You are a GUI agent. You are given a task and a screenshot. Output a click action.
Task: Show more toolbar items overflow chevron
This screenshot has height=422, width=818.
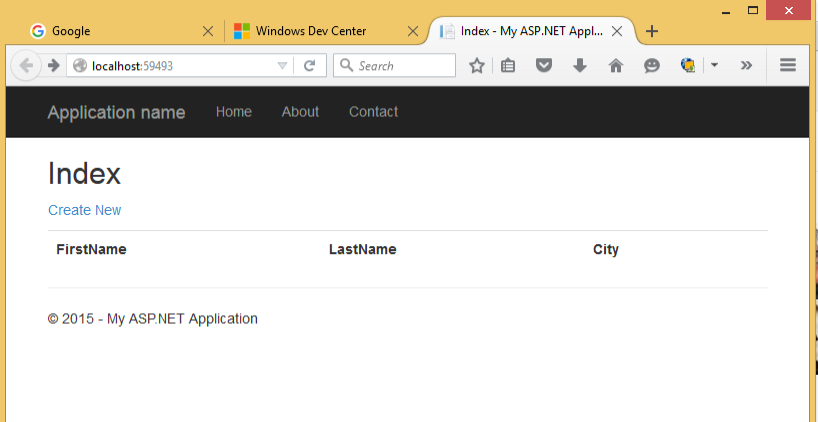coord(746,66)
